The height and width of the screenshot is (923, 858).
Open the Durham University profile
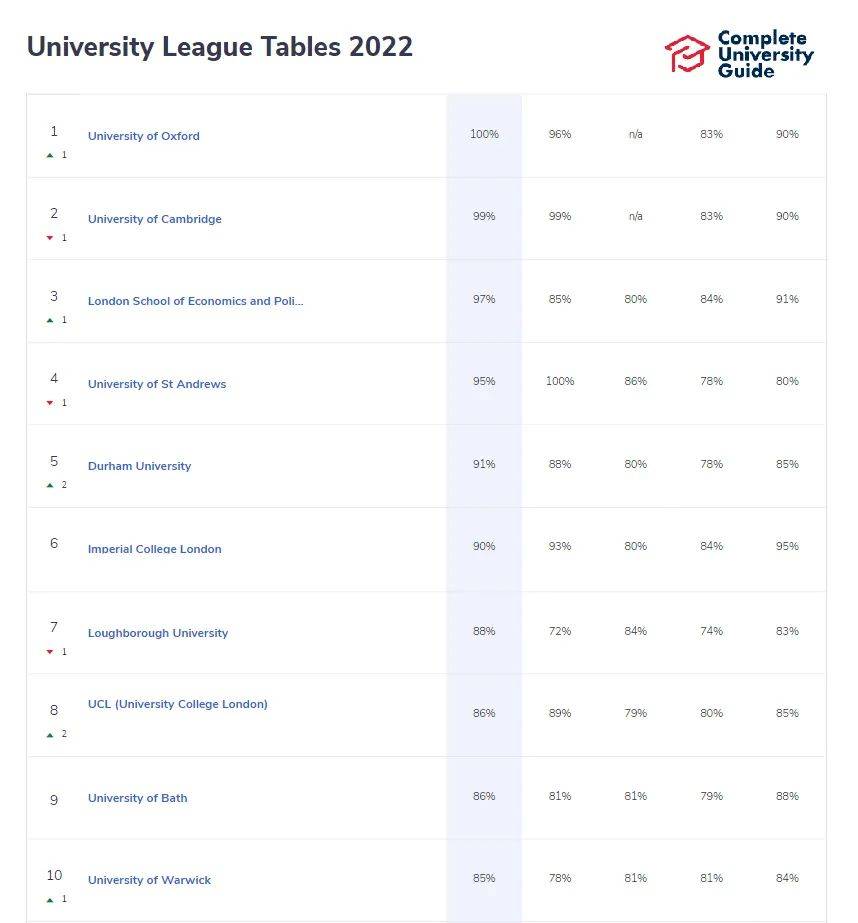pyautogui.click(x=139, y=466)
